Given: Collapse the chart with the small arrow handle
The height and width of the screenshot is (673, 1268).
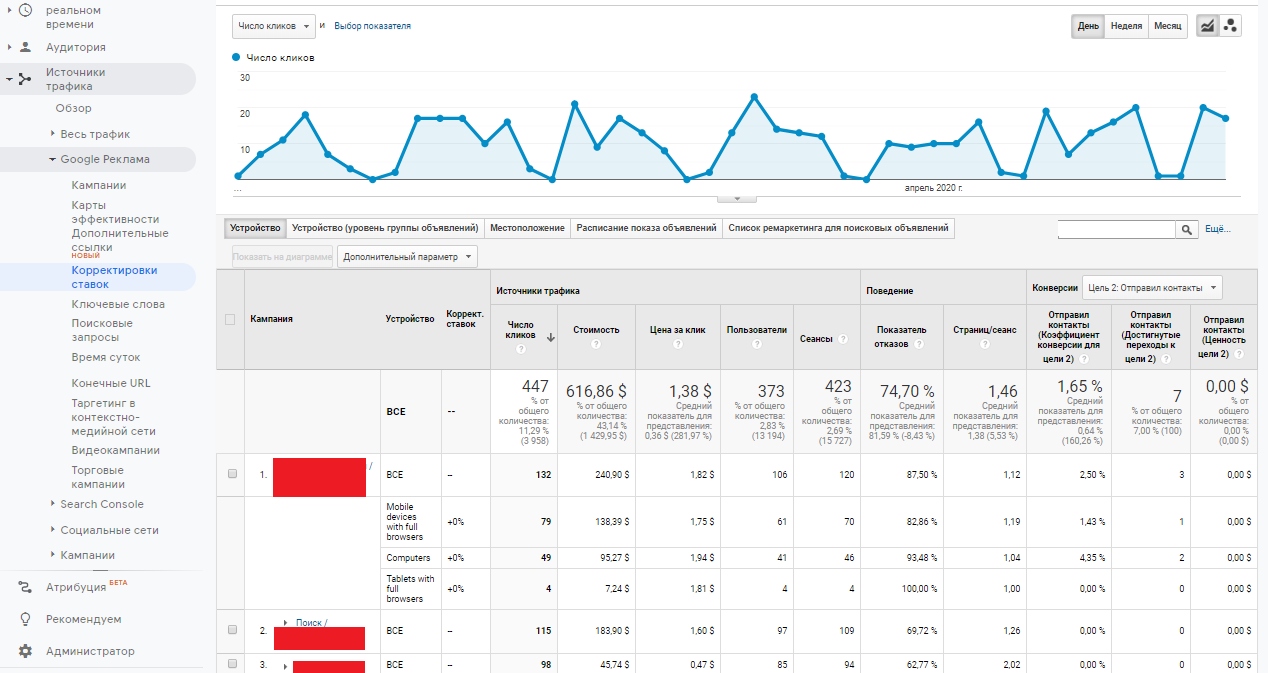Looking at the screenshot, I should [x=738, y=199].
